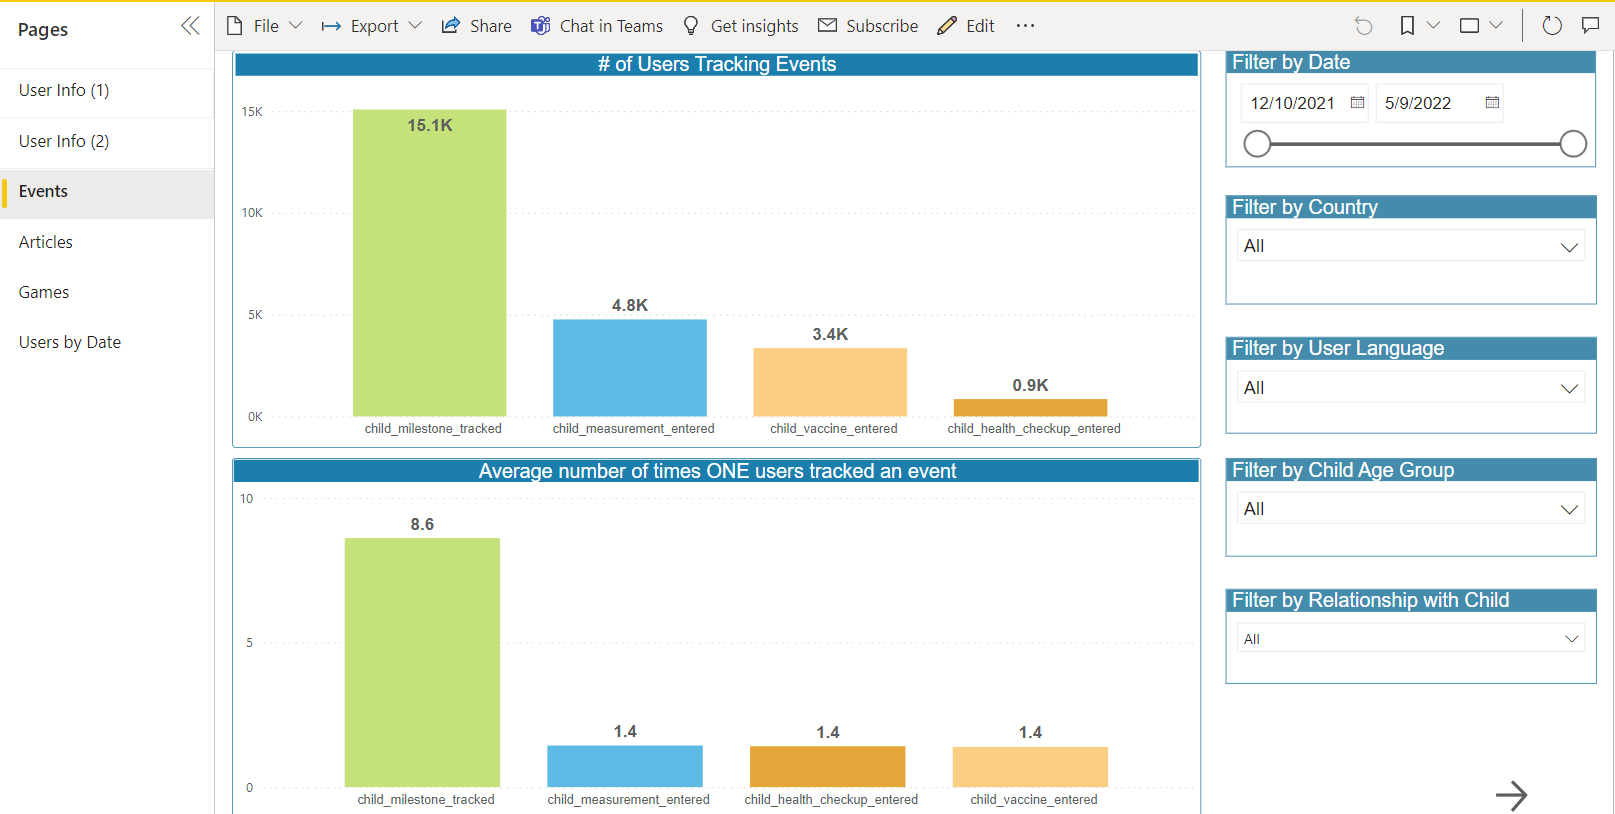Viewport: 1615px width, 814px height.
Task: Click '# of Users Tracking Events' chart title
Action: point(717,65)
